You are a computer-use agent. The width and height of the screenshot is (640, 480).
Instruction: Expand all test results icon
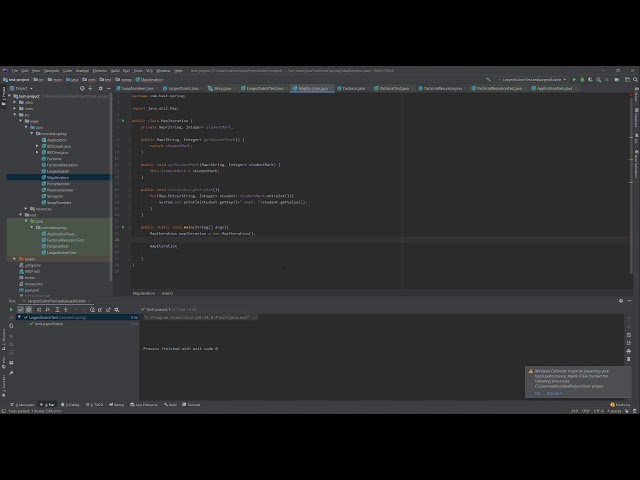57,309
